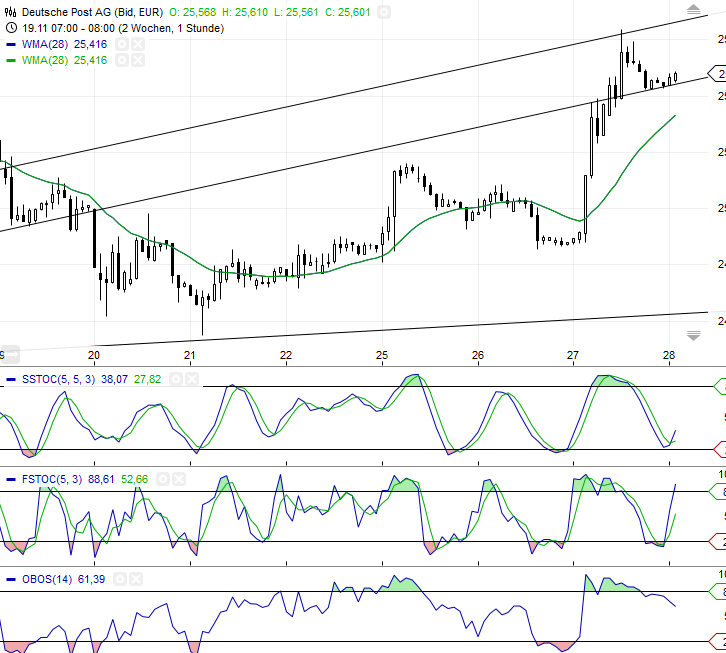Click the upward scale arrow at the price axis top
This screenshot has width=726, height=653.
pyautogui.click(x=693, y=10)
